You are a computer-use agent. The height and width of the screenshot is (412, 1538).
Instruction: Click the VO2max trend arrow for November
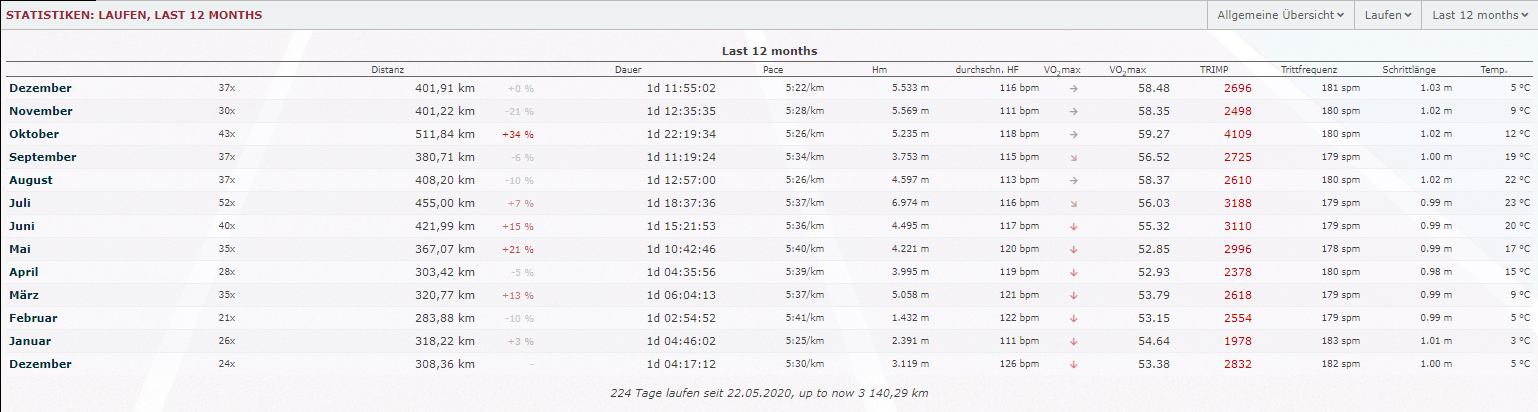coord(1073,111)
